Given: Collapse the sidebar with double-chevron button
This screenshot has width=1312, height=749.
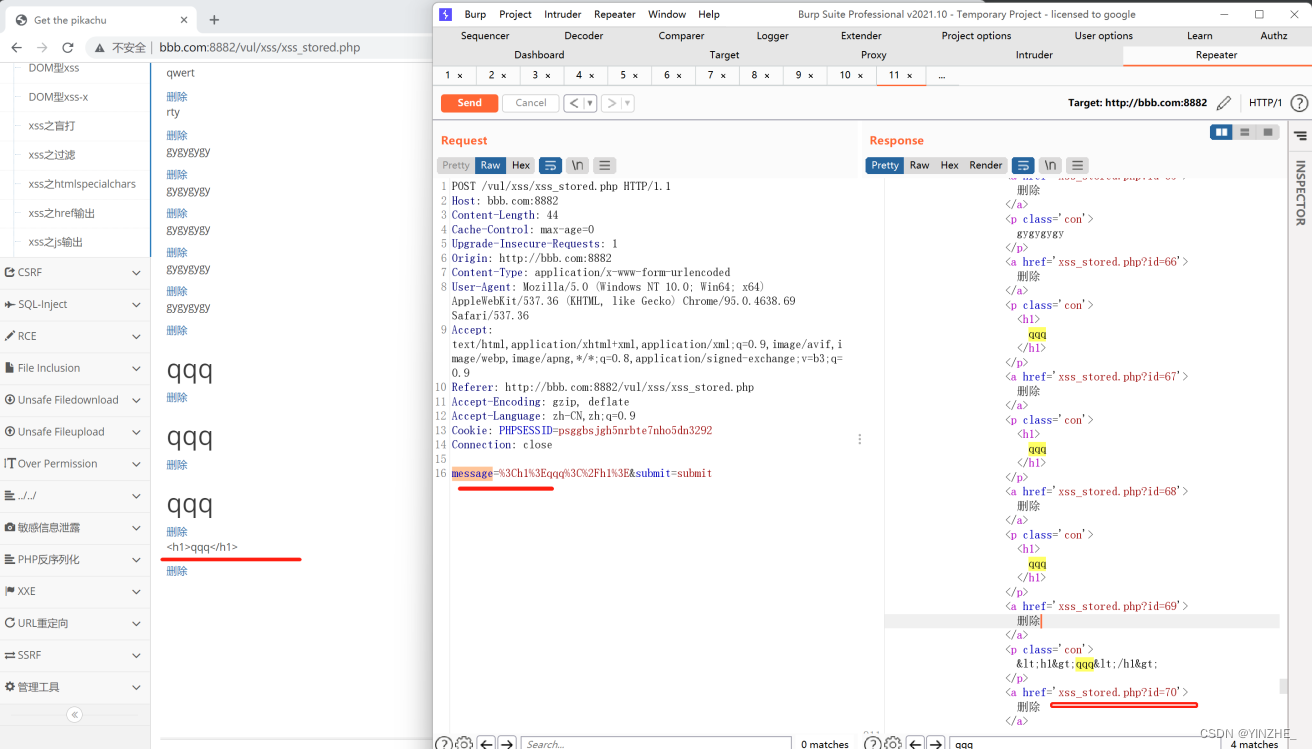Looking at the screenshot, I should pos(74,714).
